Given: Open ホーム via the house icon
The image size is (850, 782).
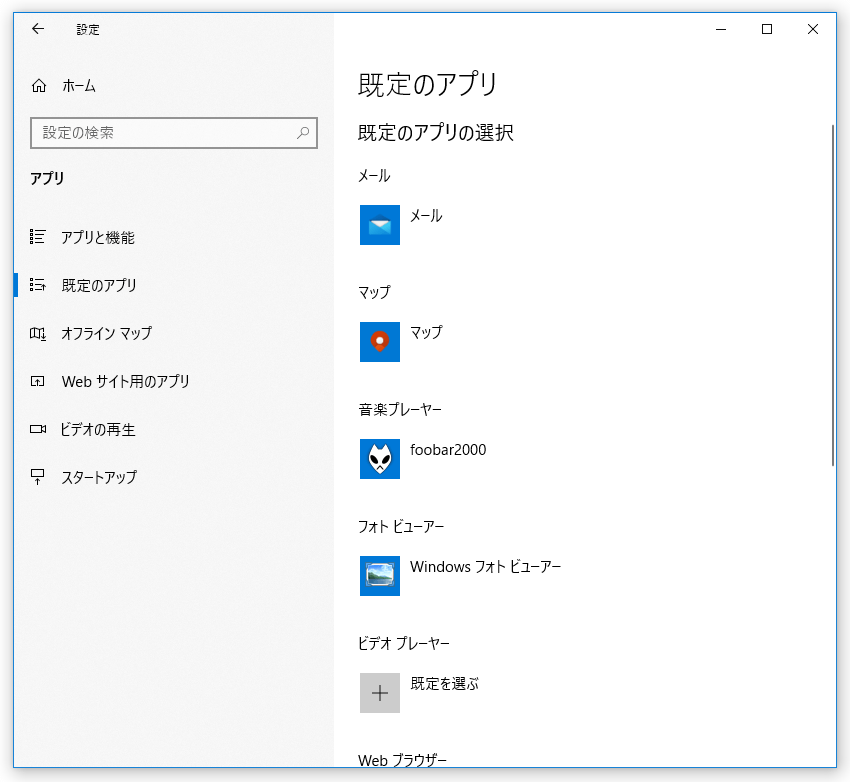Looking at the screenshot, I should 39,86.
